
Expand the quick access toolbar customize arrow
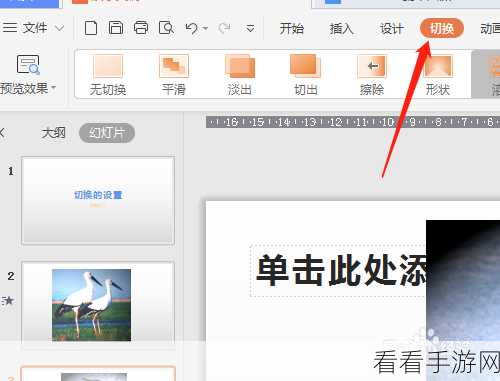coord(250,29)
